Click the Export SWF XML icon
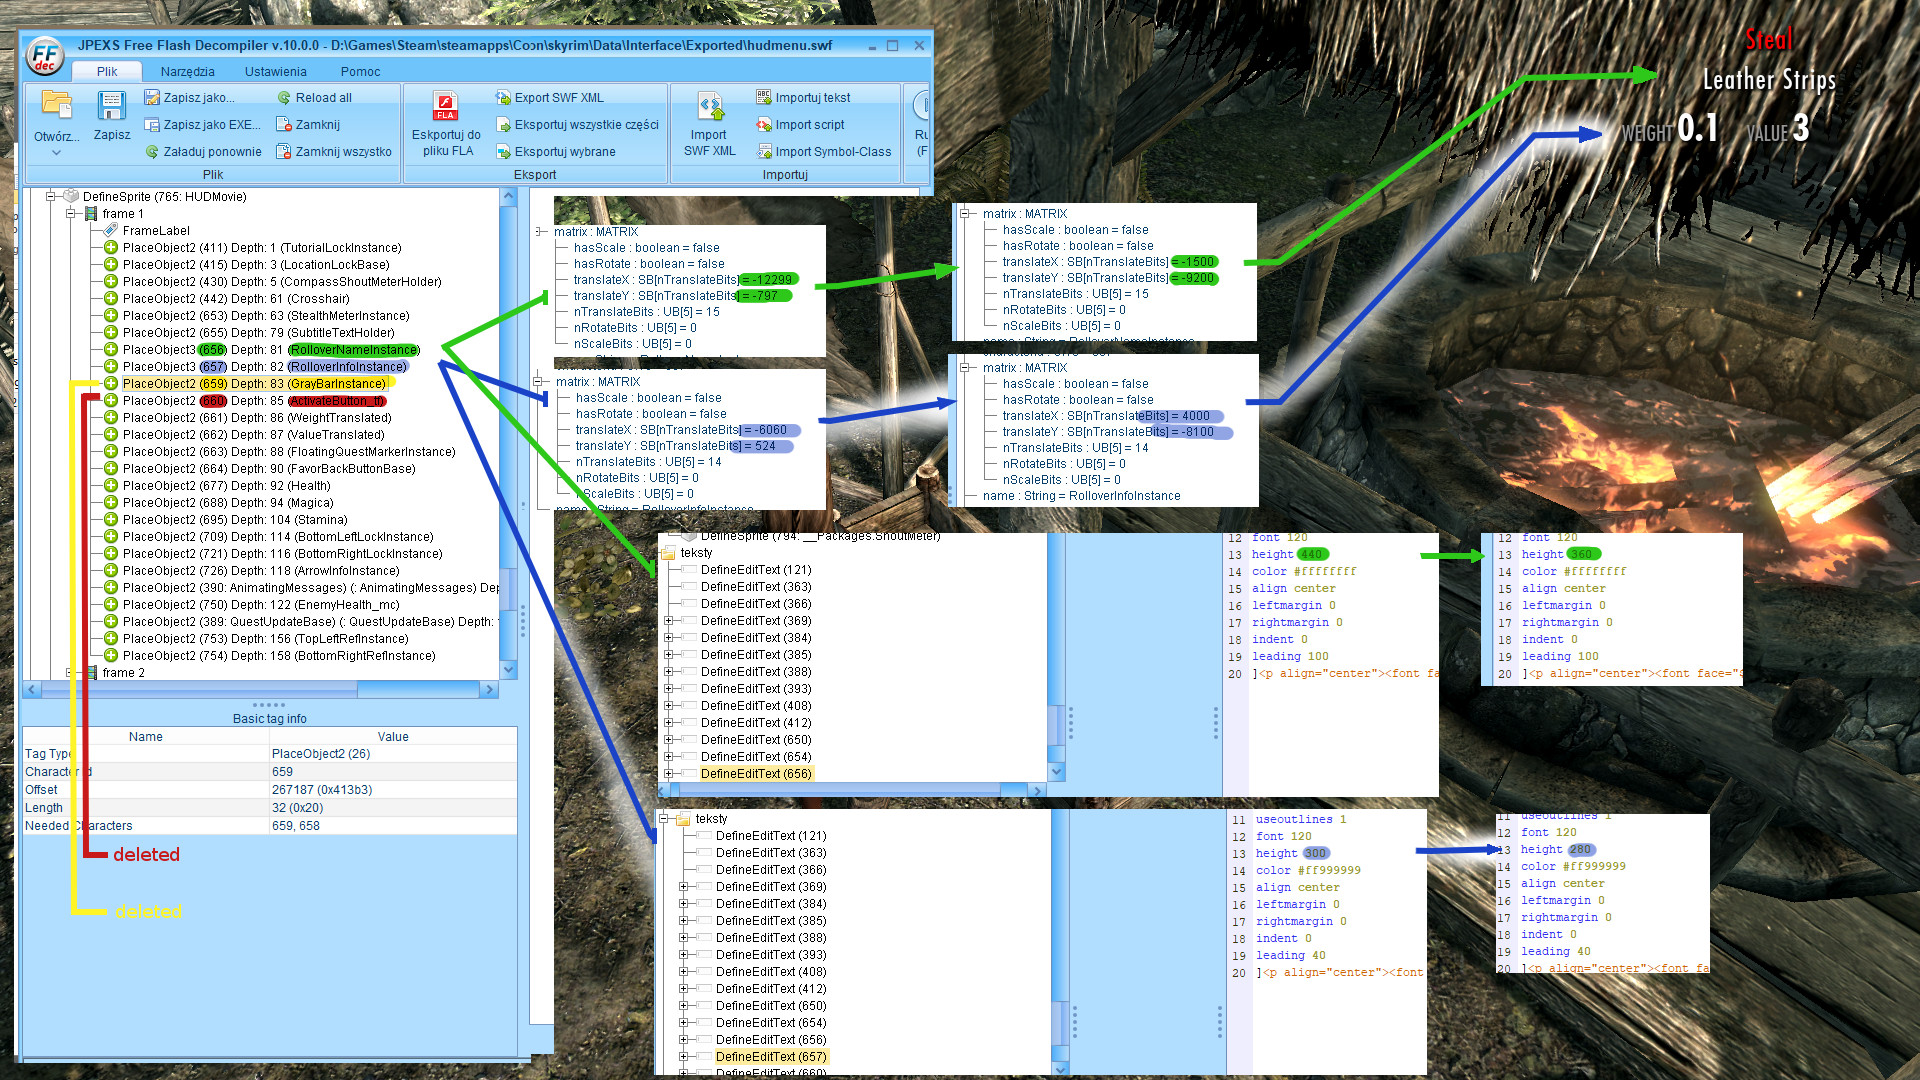Screen dimensions: 1920x1080 (x=503, y=98)
